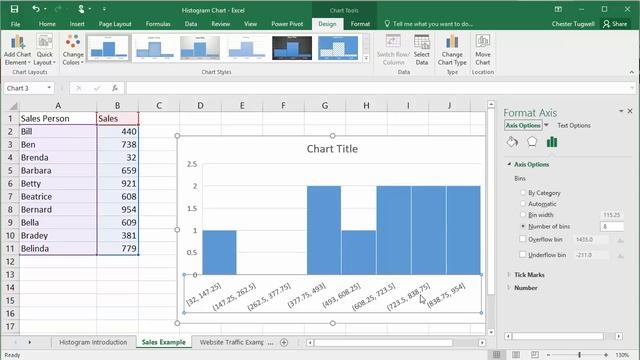Switch to Text Options in Format Axis

(573, 125)
